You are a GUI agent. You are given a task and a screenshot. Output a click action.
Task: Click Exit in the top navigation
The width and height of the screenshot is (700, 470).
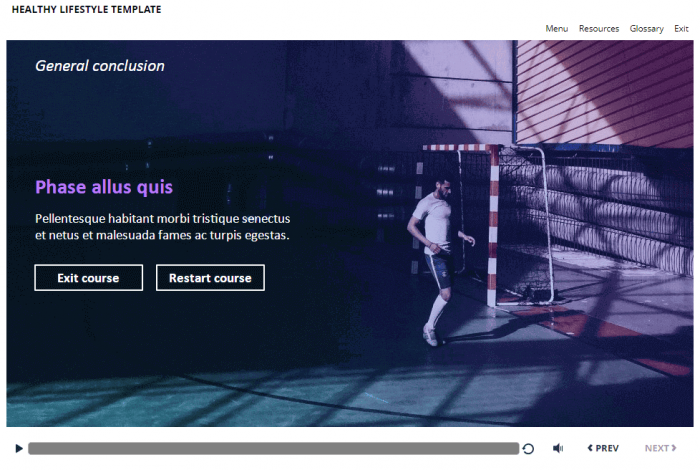point(681,29)
